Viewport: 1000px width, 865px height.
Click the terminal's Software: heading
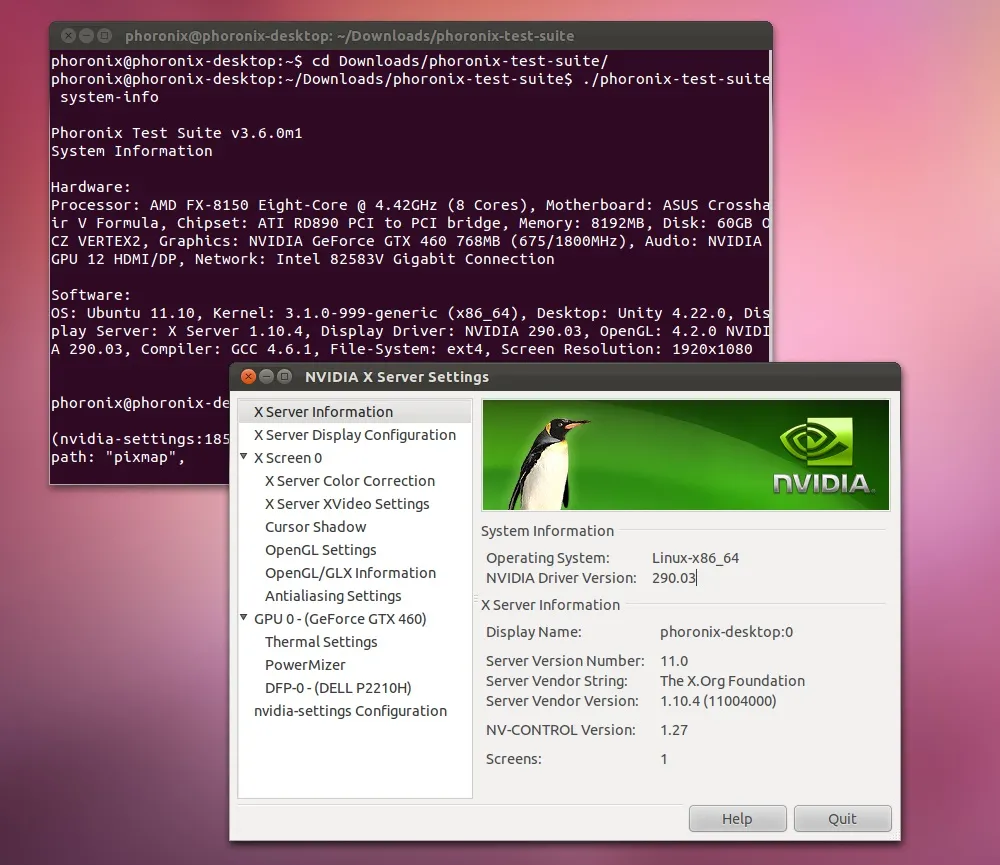coord(91,295)
